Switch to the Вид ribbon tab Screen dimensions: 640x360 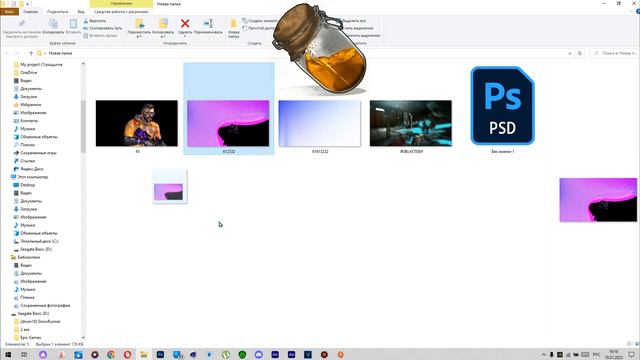[x=81, y=12]
